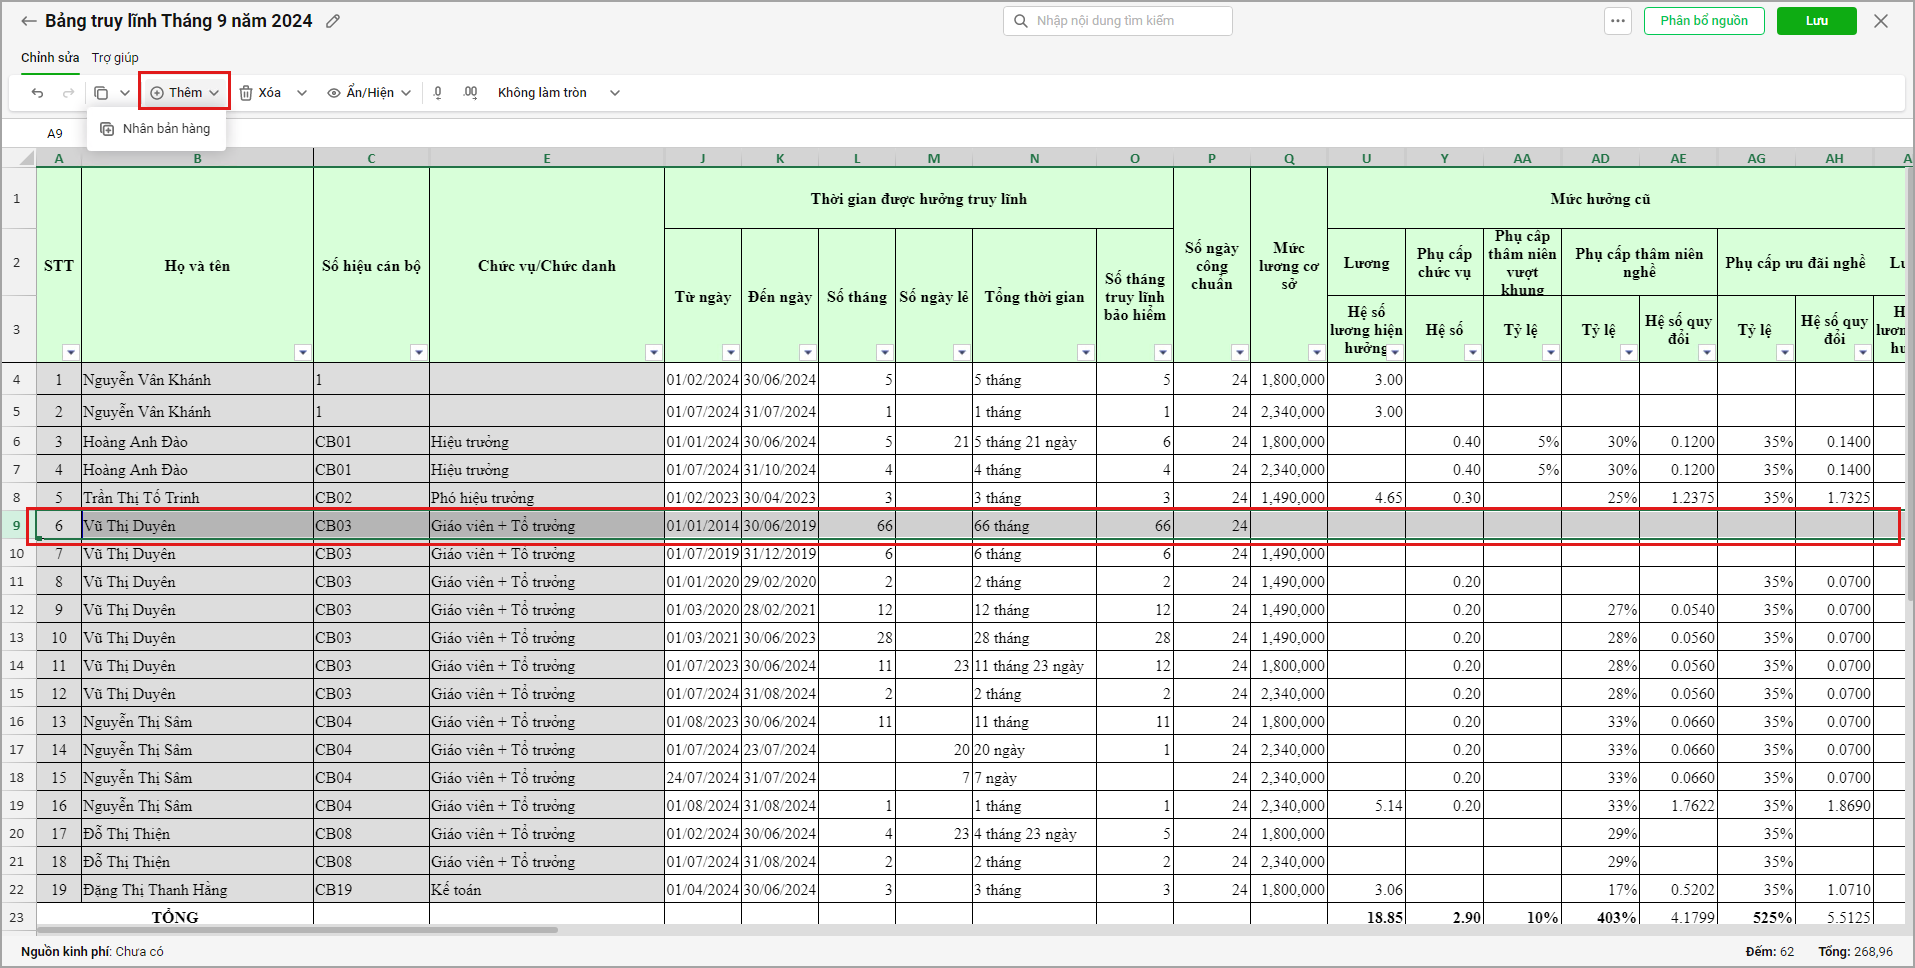Click the increase decimal places icon
The height and width of the screenshot is (968, 1915).
tap(470, 93)
